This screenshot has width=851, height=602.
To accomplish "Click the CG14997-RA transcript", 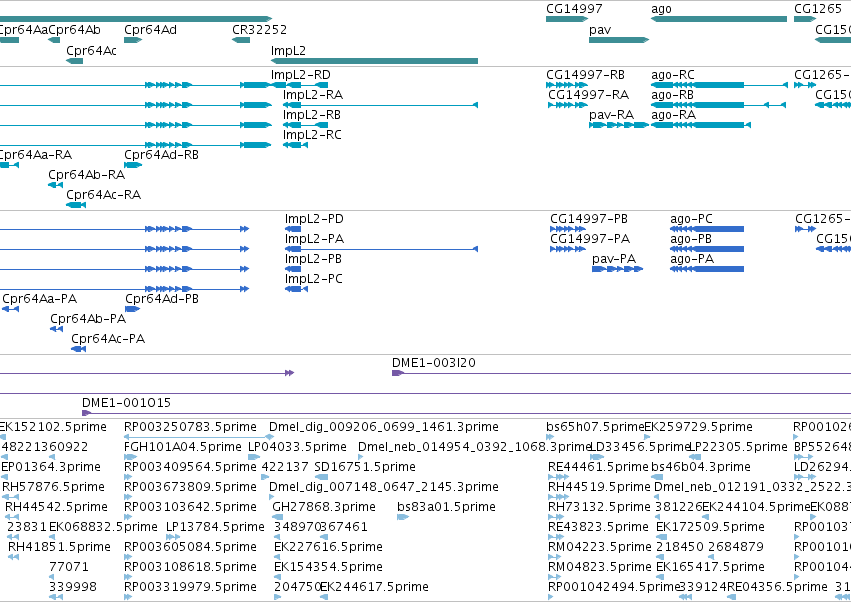I will pyautogui.click(x=568, y=105).
